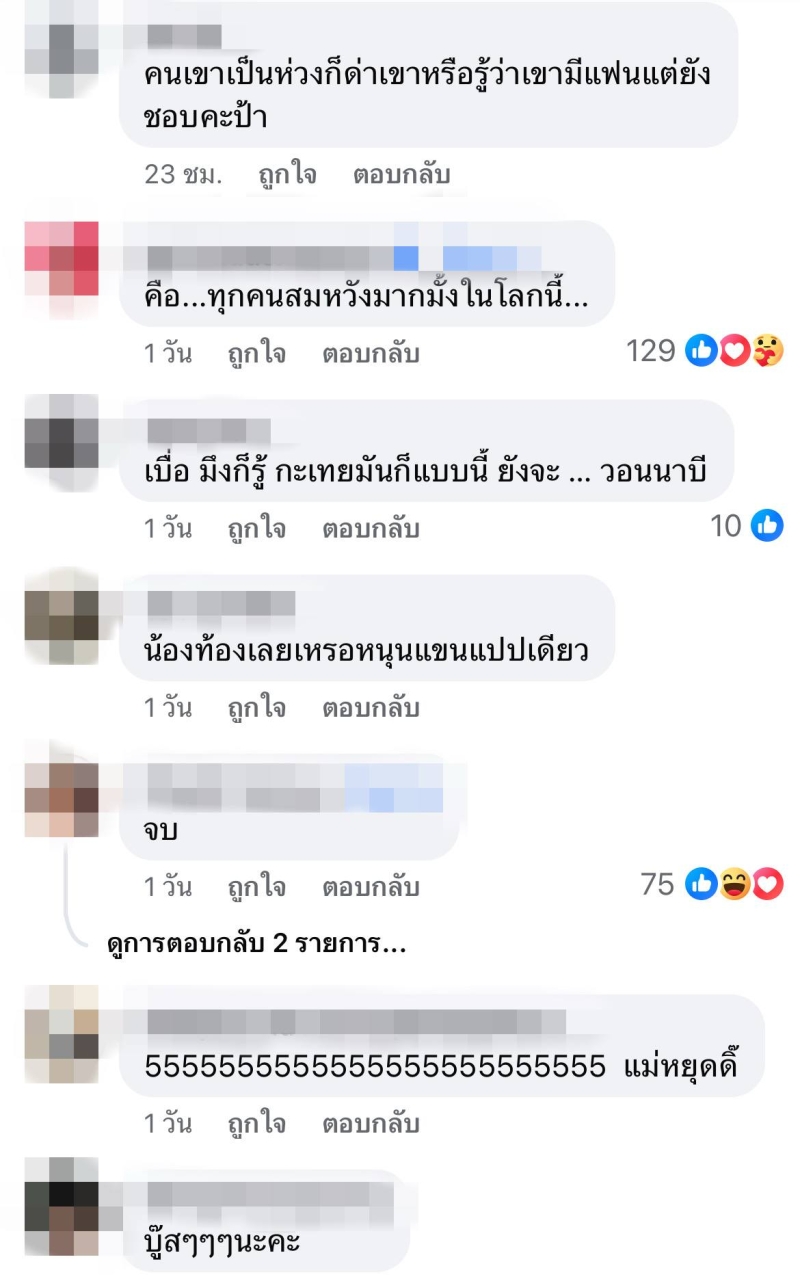Screen dimensions: 800x1279
Task: Click the like icon beside 75 reactions
Action: (702, 884)
